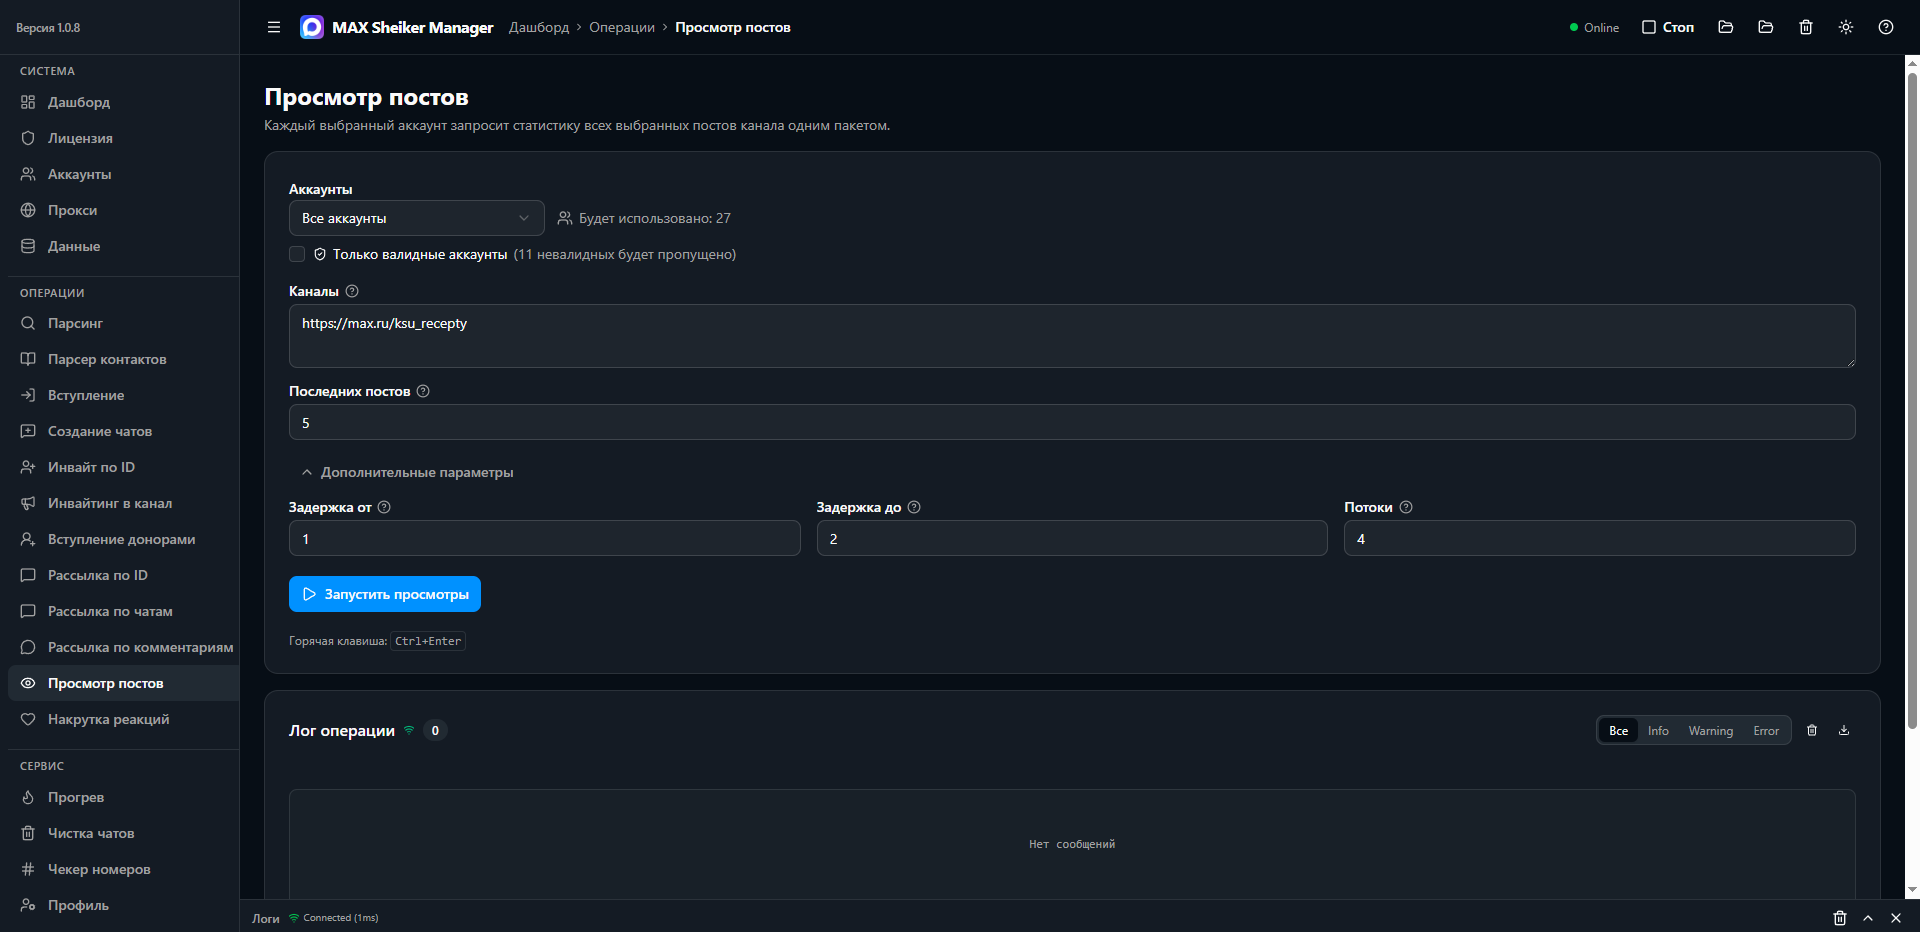Clear logs with bottom bar trash icon
The width and height of the screenshot is (1920, 932).
coord(1840,918)
